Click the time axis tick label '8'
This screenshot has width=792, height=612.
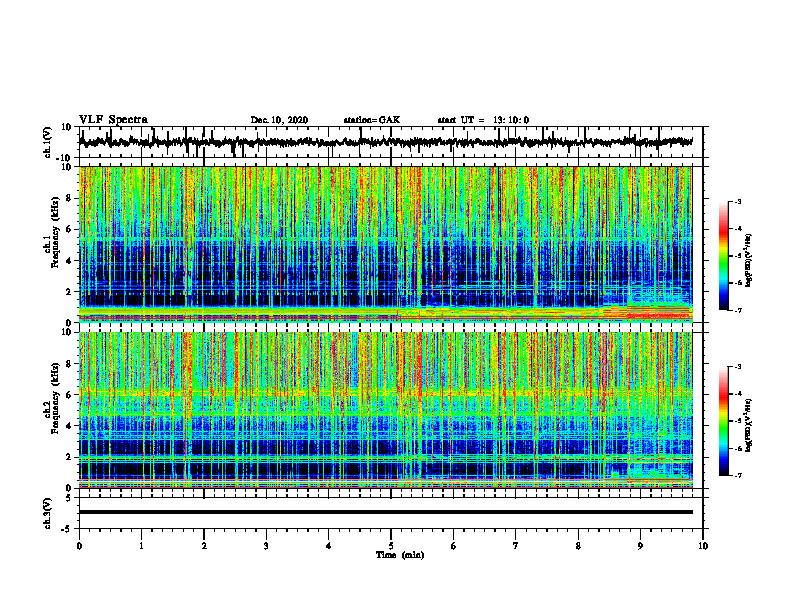tap(578, 546)
